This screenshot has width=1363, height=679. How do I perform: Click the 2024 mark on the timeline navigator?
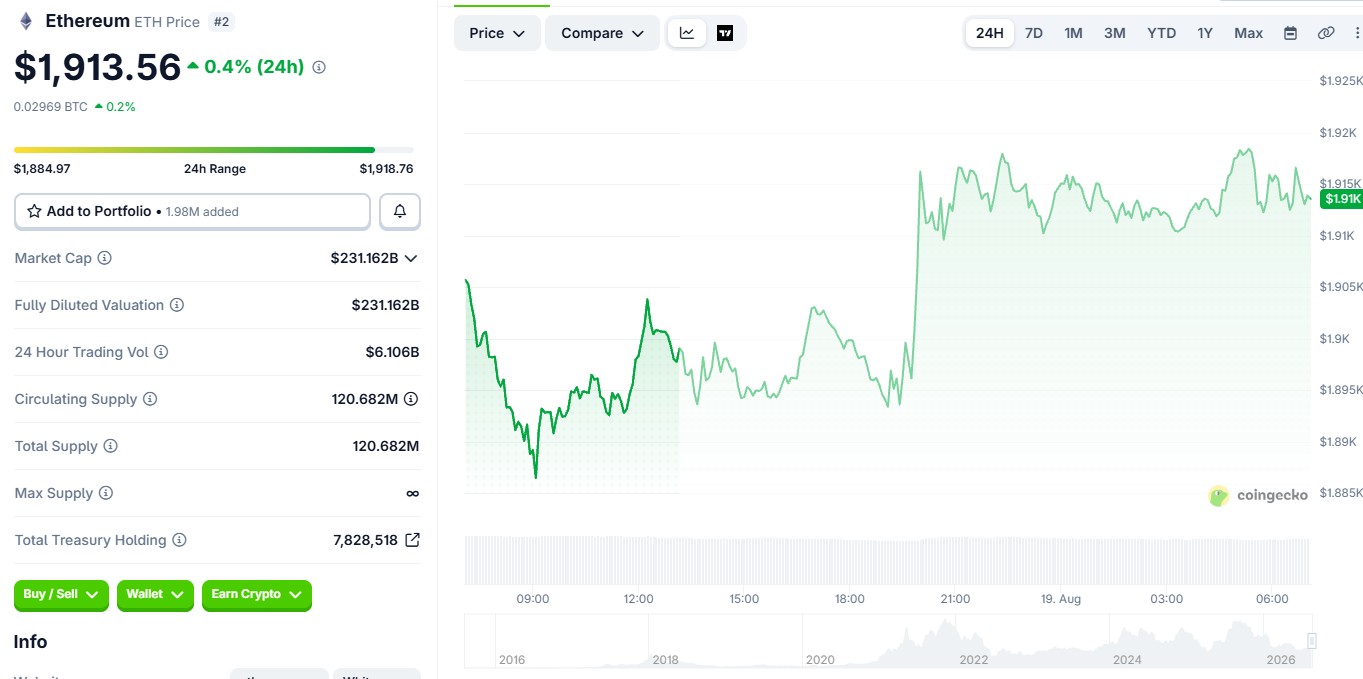coord(1127,659)
